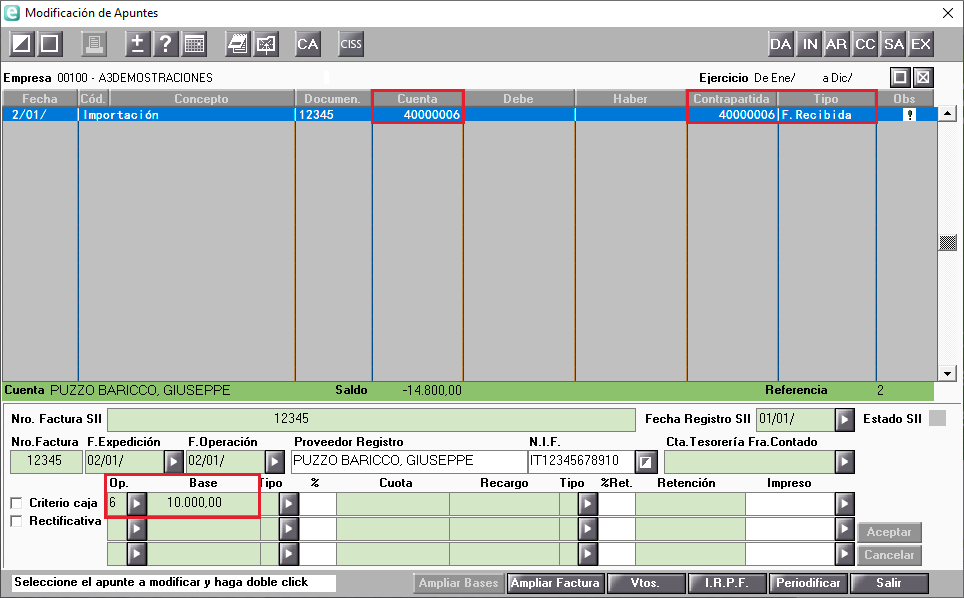Viewport: 964px width, 598px height.
Task: Open the CISS toolbar button
Action: pyautogui.click(x=351, y=44)
